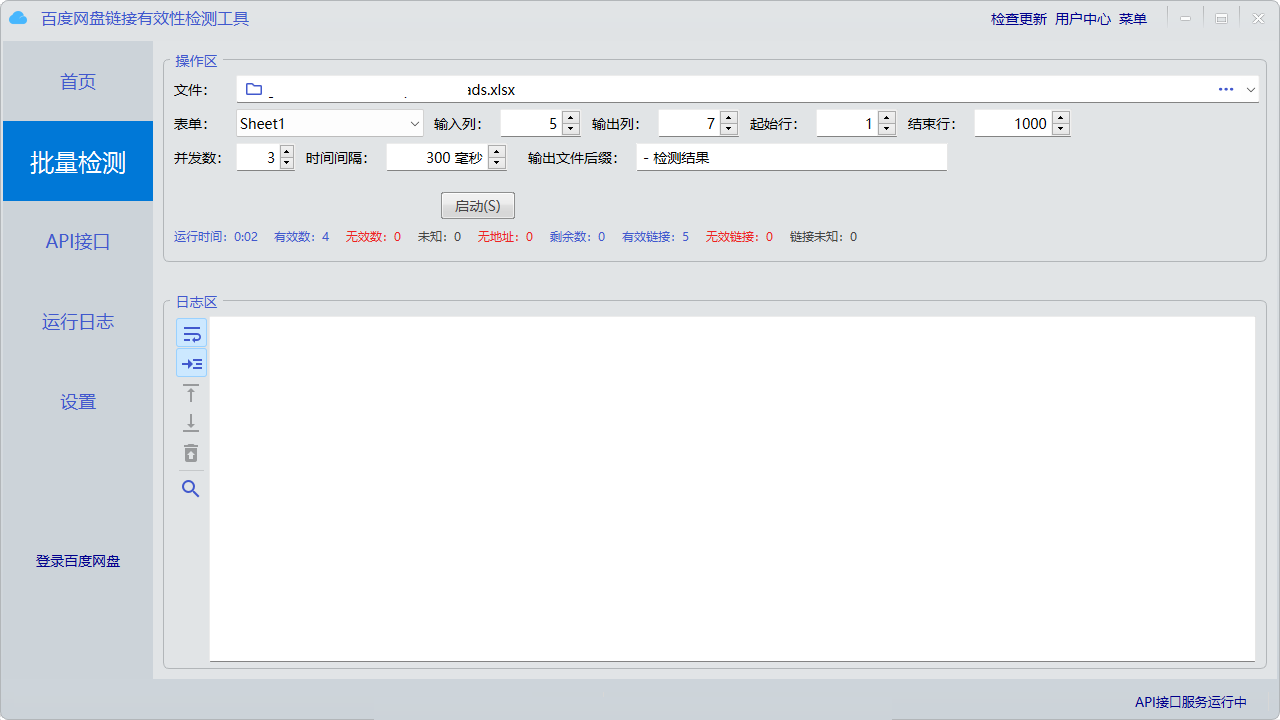Image resolution: width=1280 pixels, height=720 pixels.
Task: Open 设置 tab
Action: 78,402
